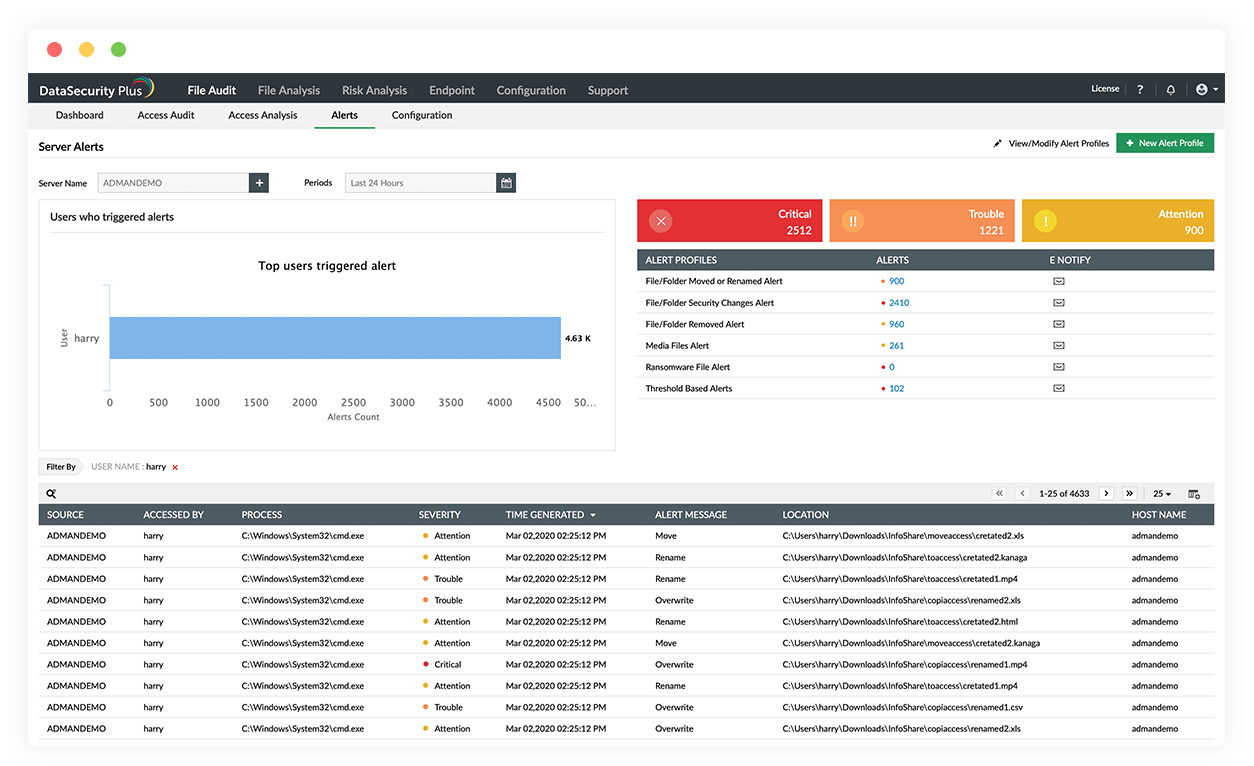Remove the USER NAME harry filter

click(175, 467)
